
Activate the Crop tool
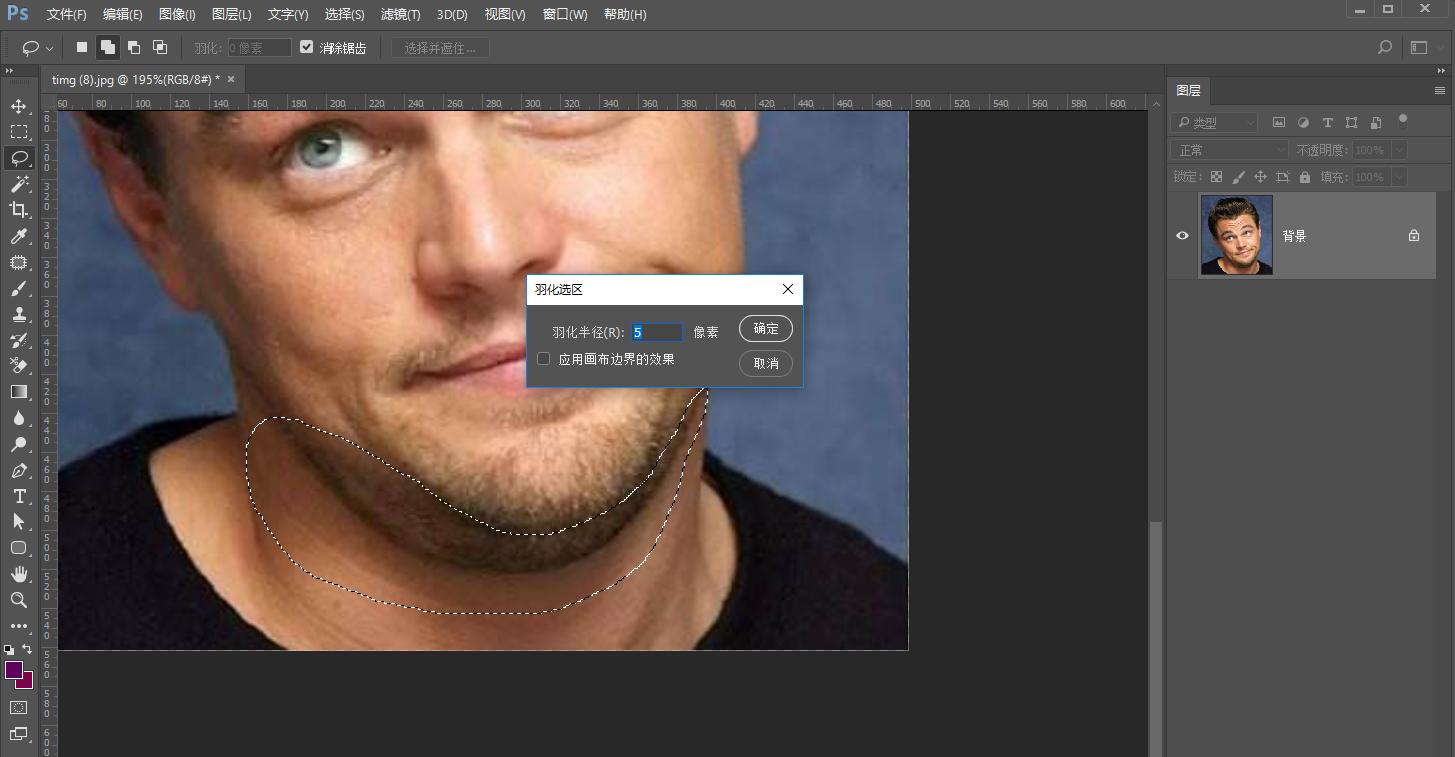click(19, 210)
